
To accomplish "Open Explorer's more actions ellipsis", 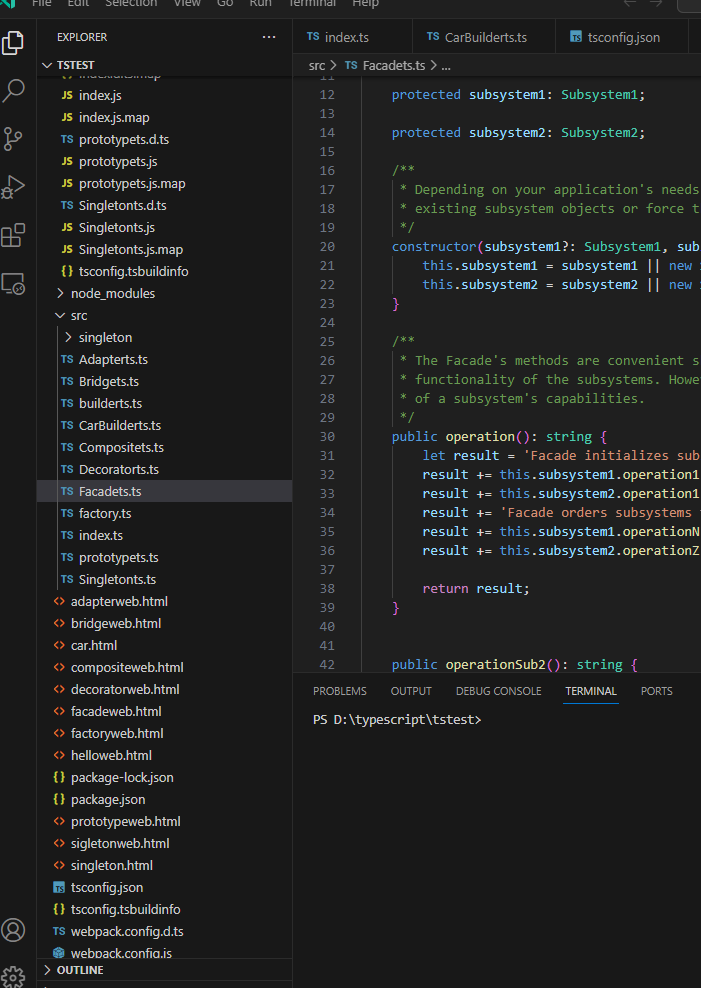I will point(268,37).
